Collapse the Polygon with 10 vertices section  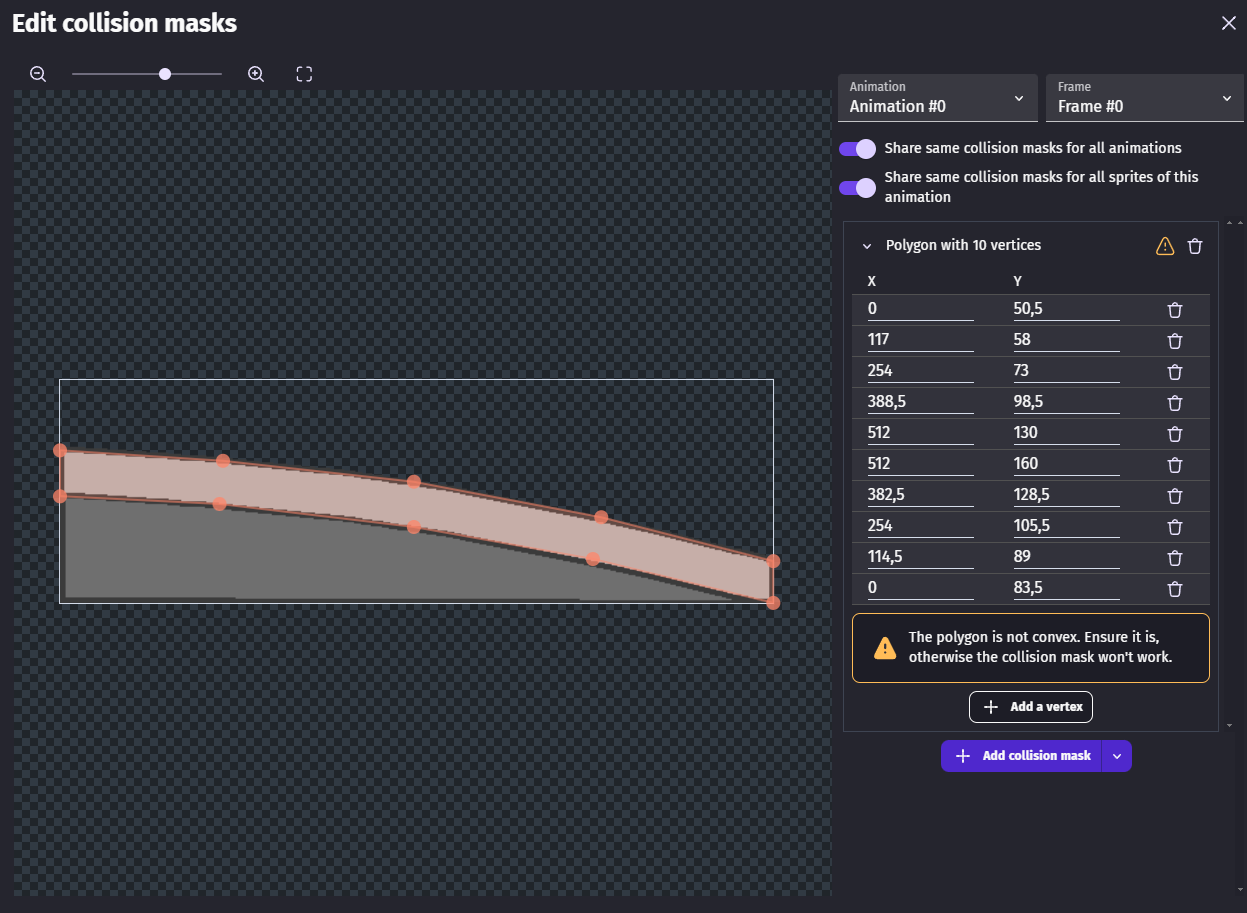[867, 246]
